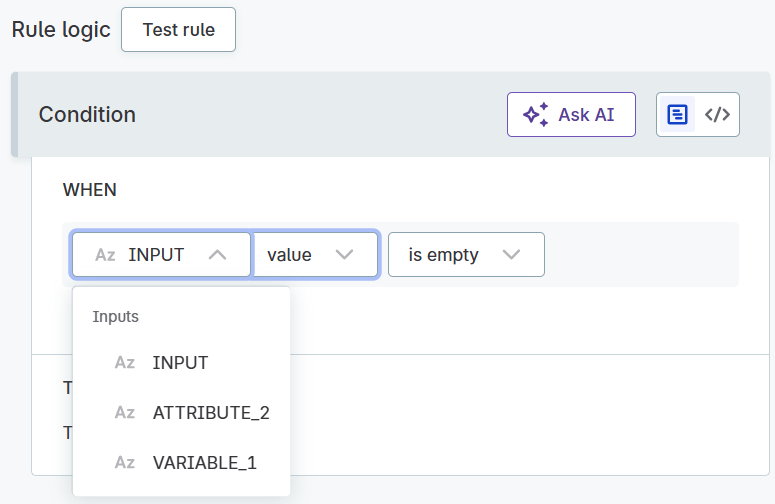This screenshot has width=775, height=504.
Task: Click the Rule logic heading
Action: point(61,30)
